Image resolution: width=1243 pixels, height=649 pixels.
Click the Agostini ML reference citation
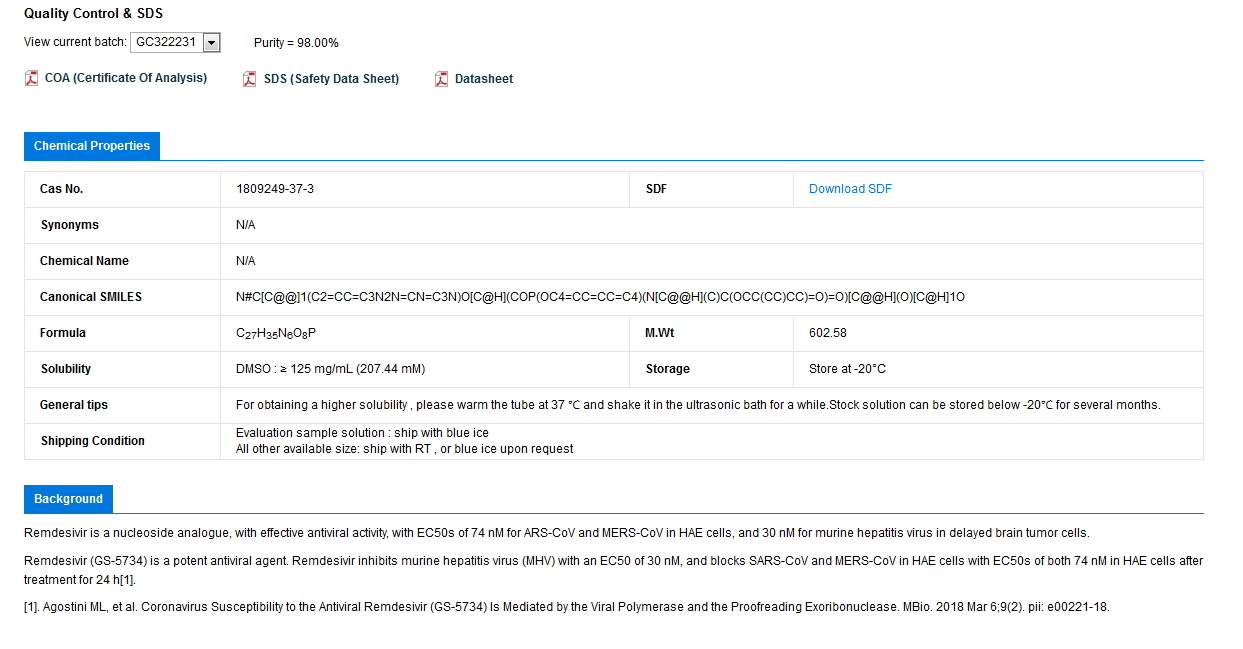tap(567, 607)
